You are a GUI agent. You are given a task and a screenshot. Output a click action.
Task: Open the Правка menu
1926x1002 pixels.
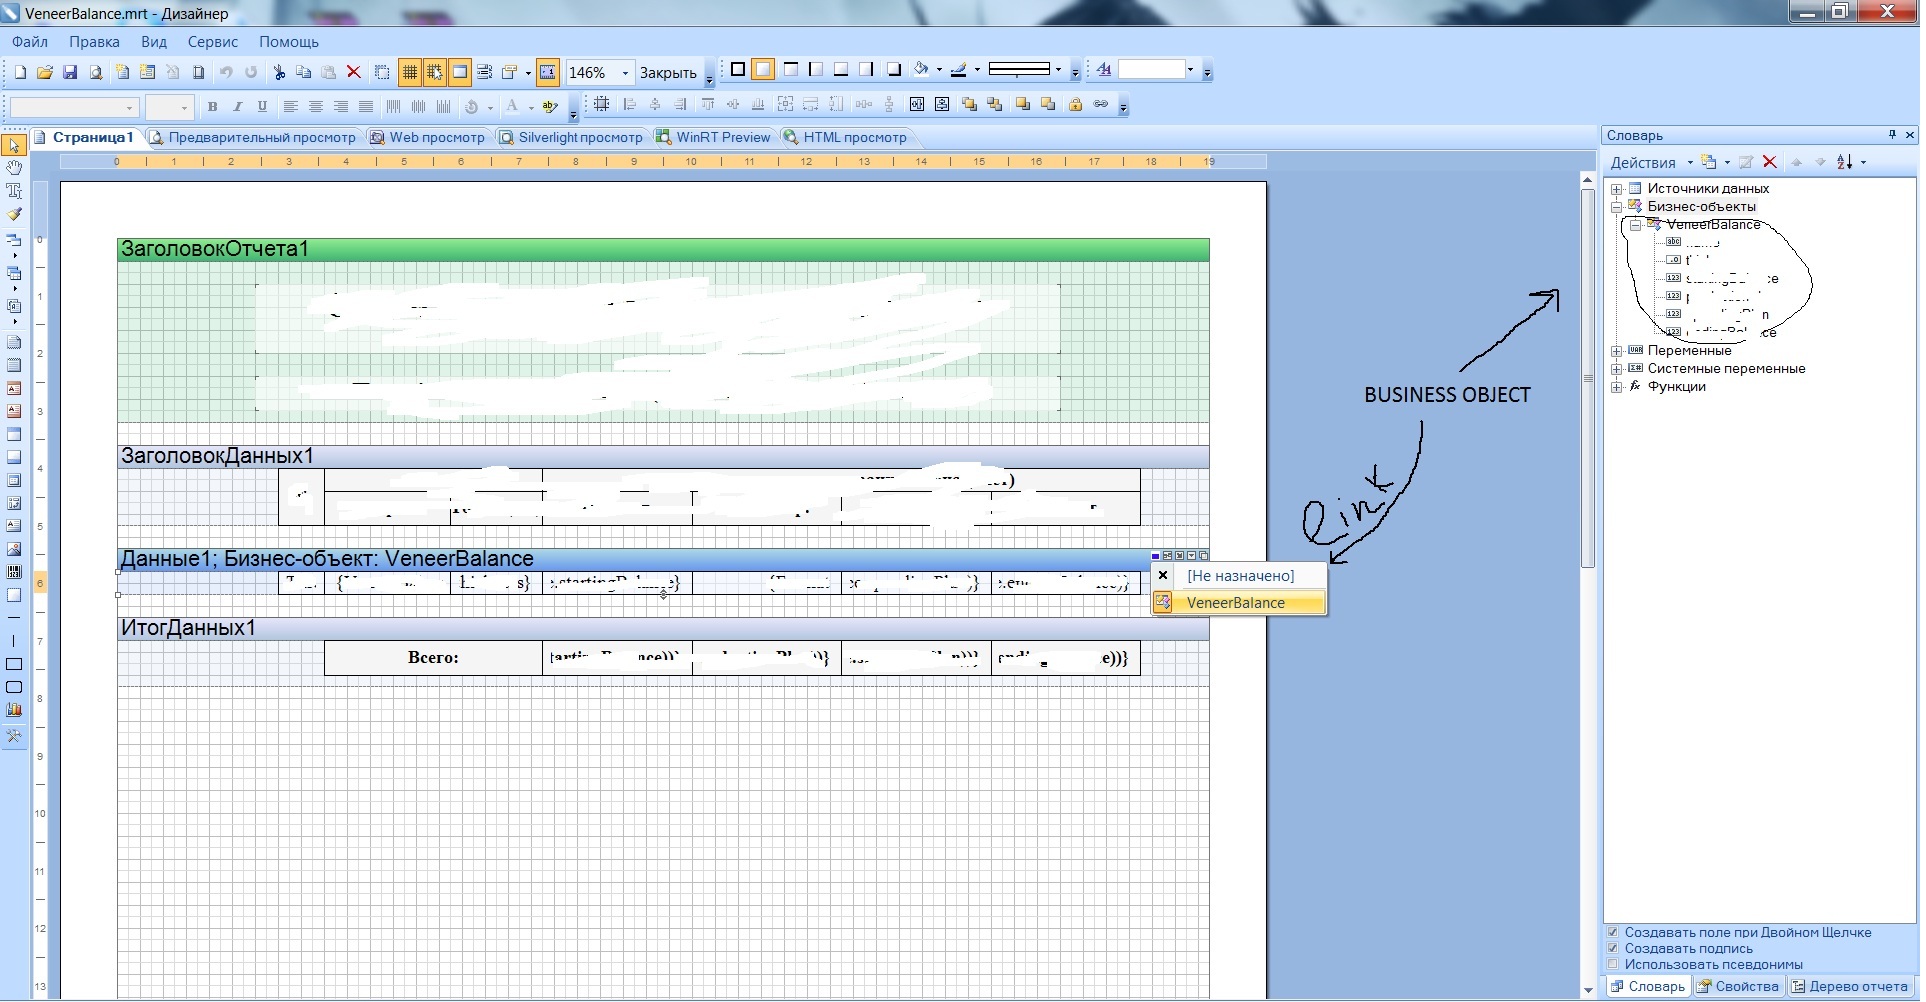[94, 42]
